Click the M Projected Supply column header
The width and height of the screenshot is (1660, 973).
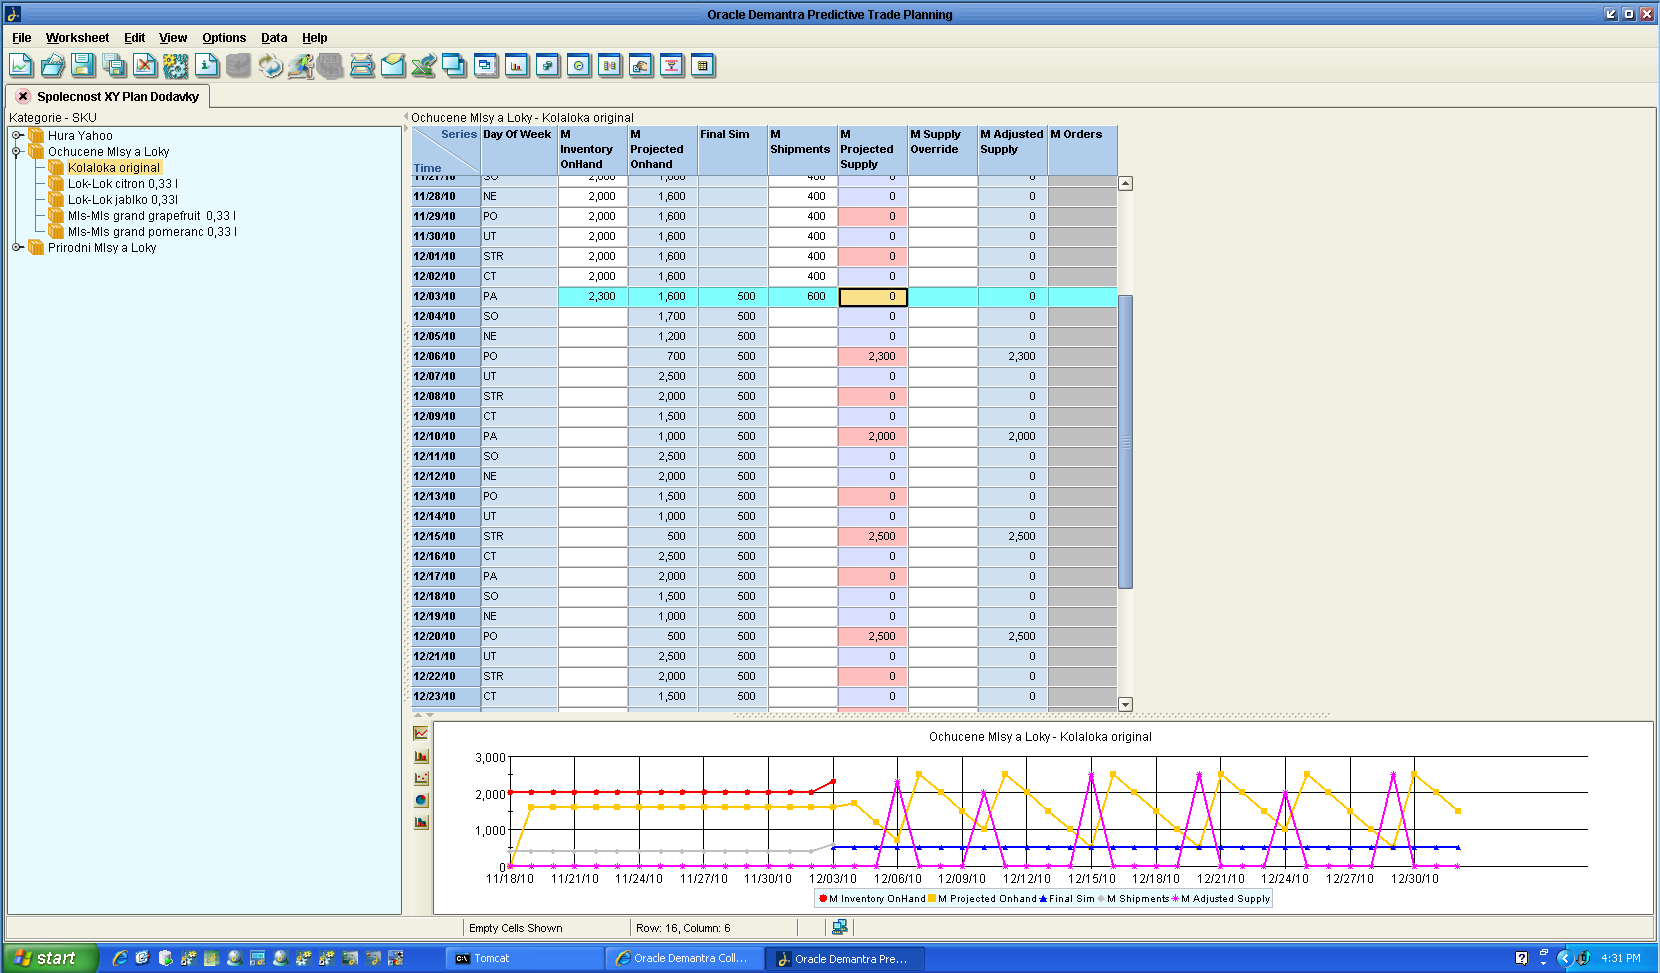(x=872, y=150)
